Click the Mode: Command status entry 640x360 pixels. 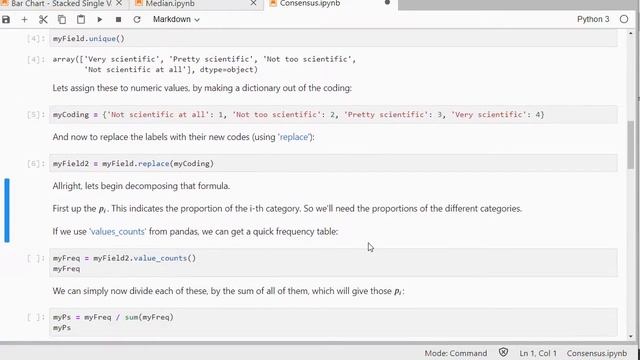click(x=456, y=353)
